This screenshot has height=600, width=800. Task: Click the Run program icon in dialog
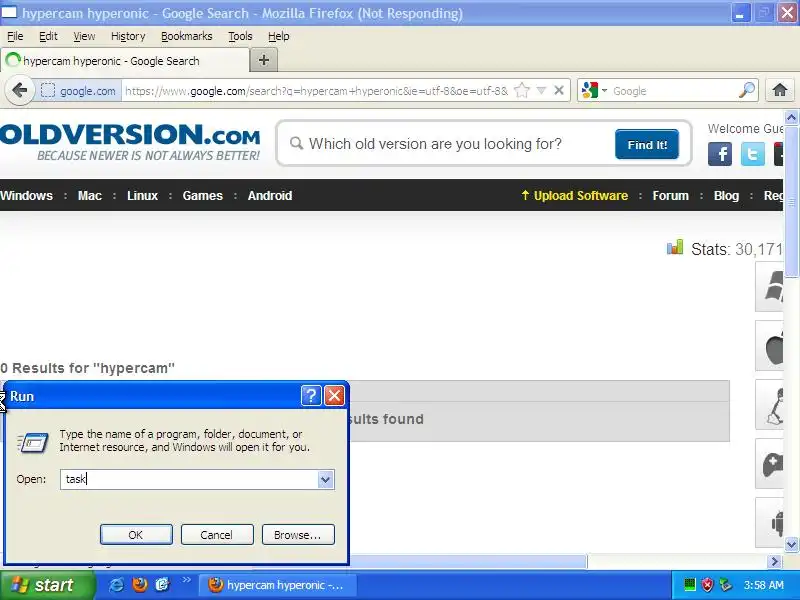point(33,442)
